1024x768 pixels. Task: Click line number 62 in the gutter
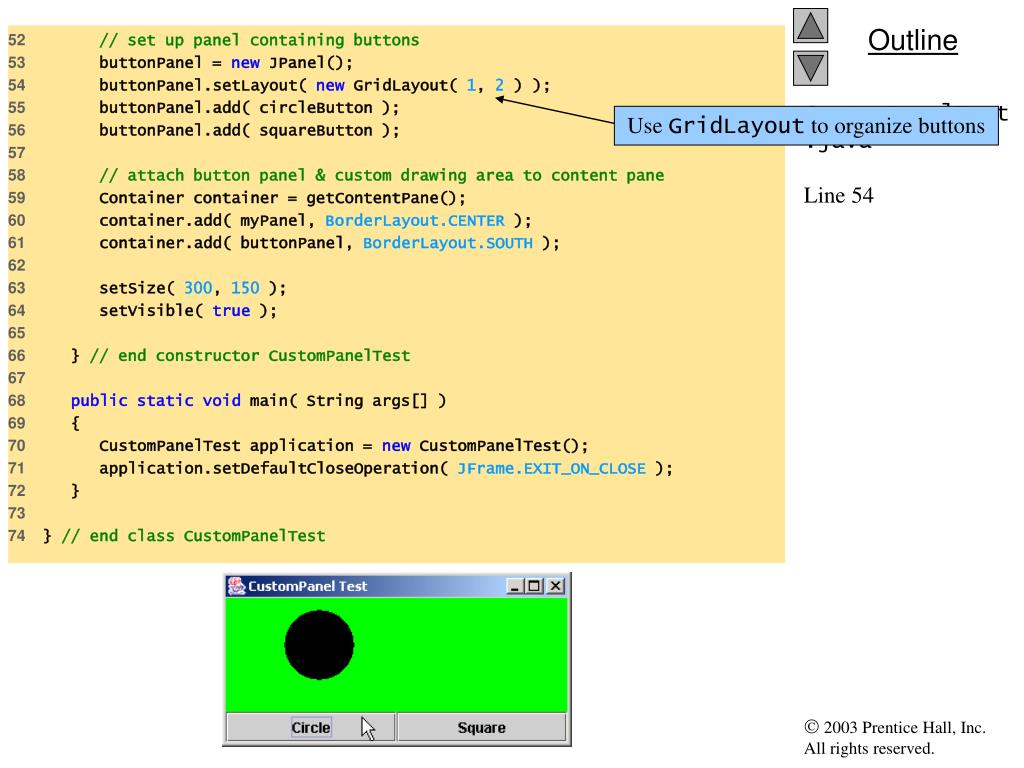tap(17, 266)
